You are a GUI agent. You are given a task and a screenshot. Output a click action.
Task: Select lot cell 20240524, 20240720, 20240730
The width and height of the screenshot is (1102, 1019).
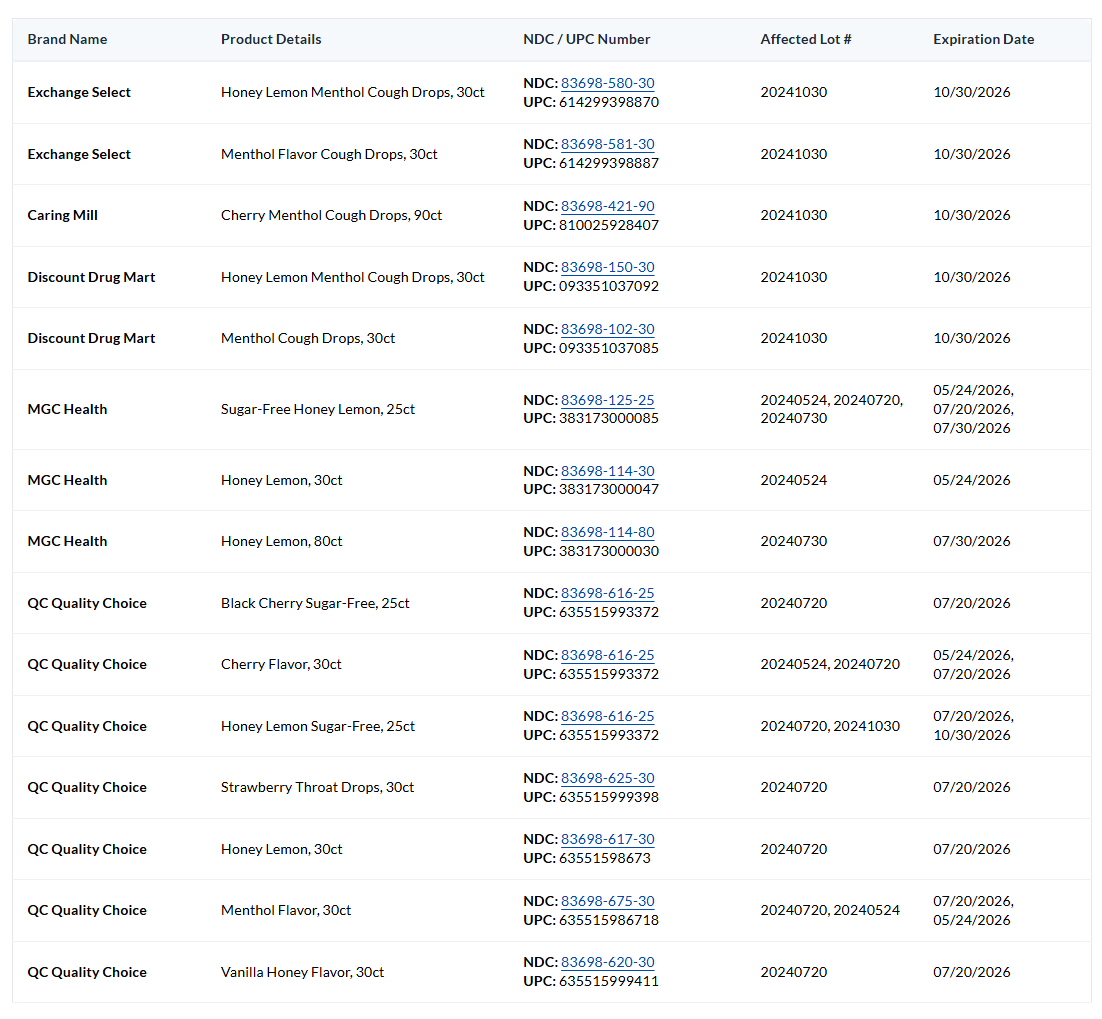[831, 409]
